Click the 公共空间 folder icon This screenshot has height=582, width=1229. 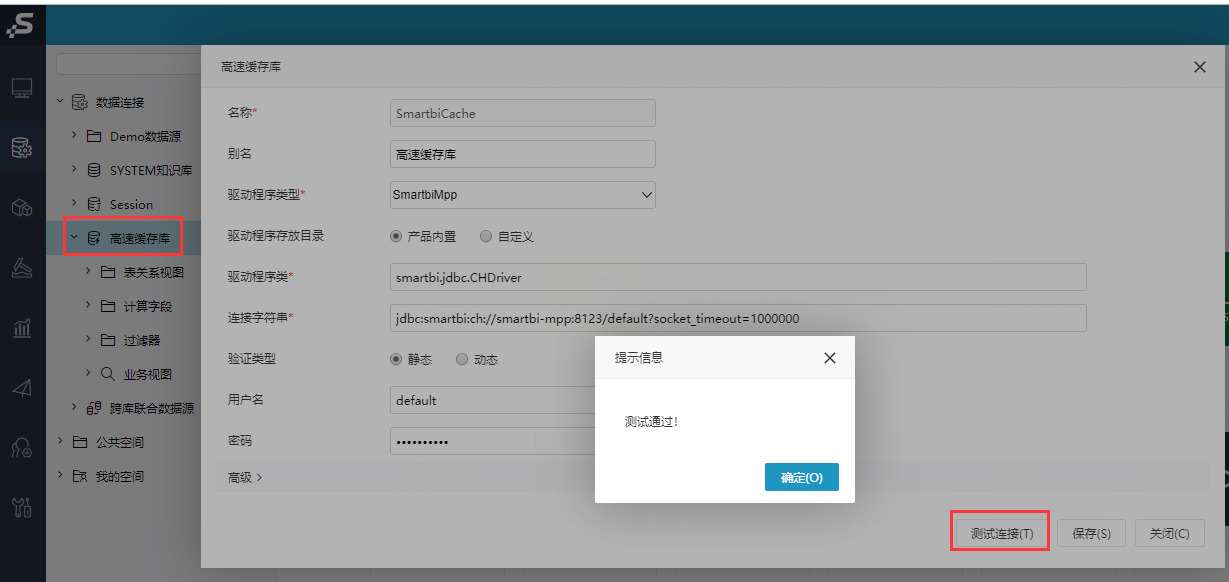pyautogui.click(x=80, y=442)
